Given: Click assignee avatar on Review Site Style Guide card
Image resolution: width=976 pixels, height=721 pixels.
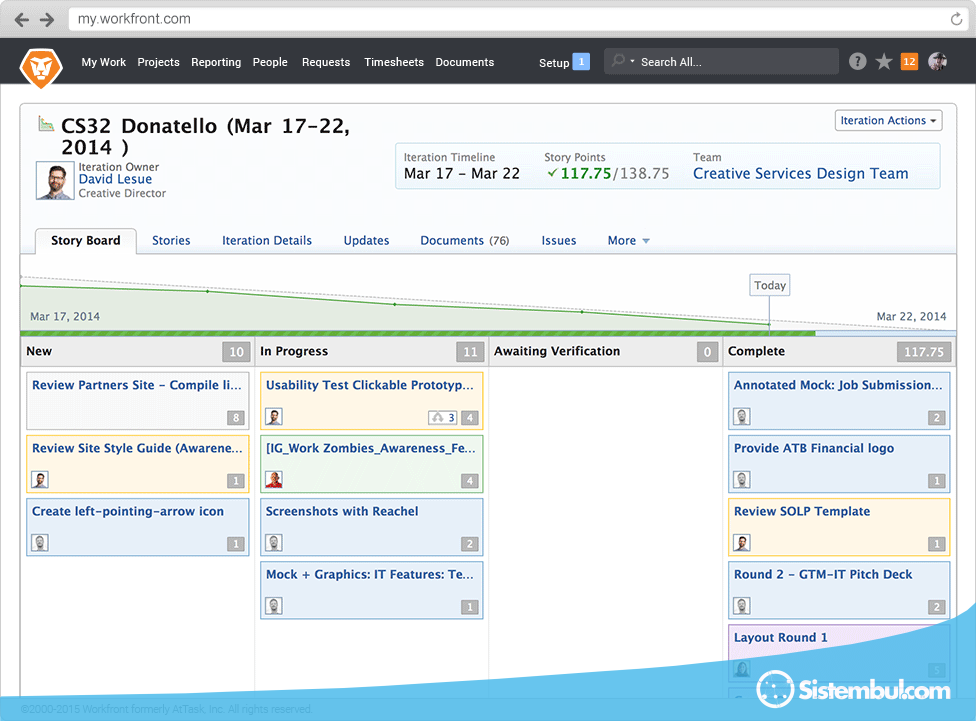Looking at the screenshot, I should tap(40, 479).
